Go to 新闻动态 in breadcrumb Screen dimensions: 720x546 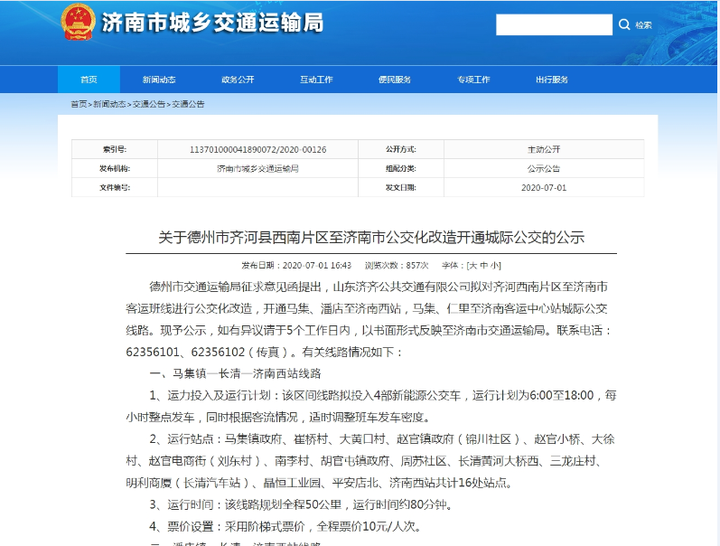tap(109, 104)
